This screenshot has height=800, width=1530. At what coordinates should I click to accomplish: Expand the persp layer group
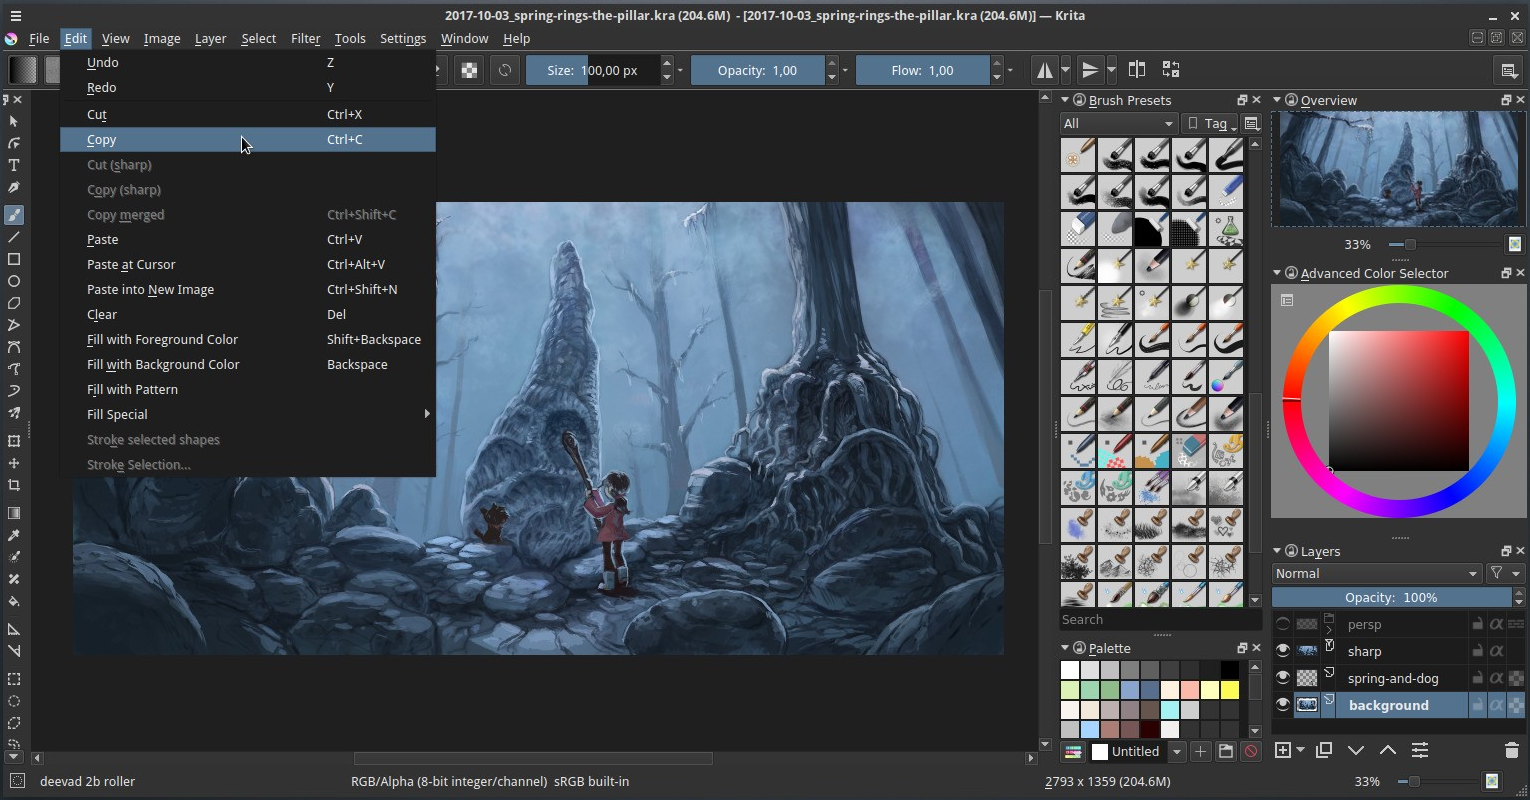(1328, 630)
